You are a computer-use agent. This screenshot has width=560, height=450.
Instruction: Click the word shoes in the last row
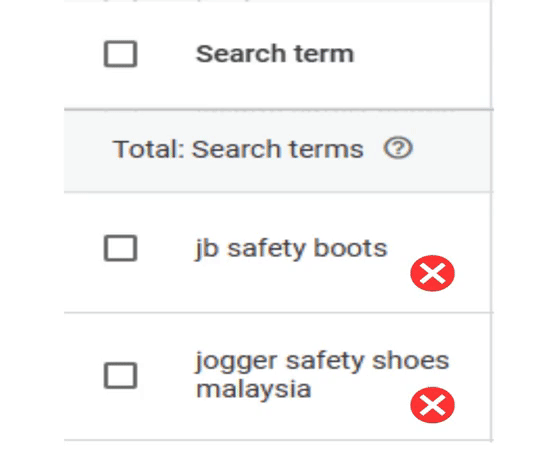(x=410, y=360)
